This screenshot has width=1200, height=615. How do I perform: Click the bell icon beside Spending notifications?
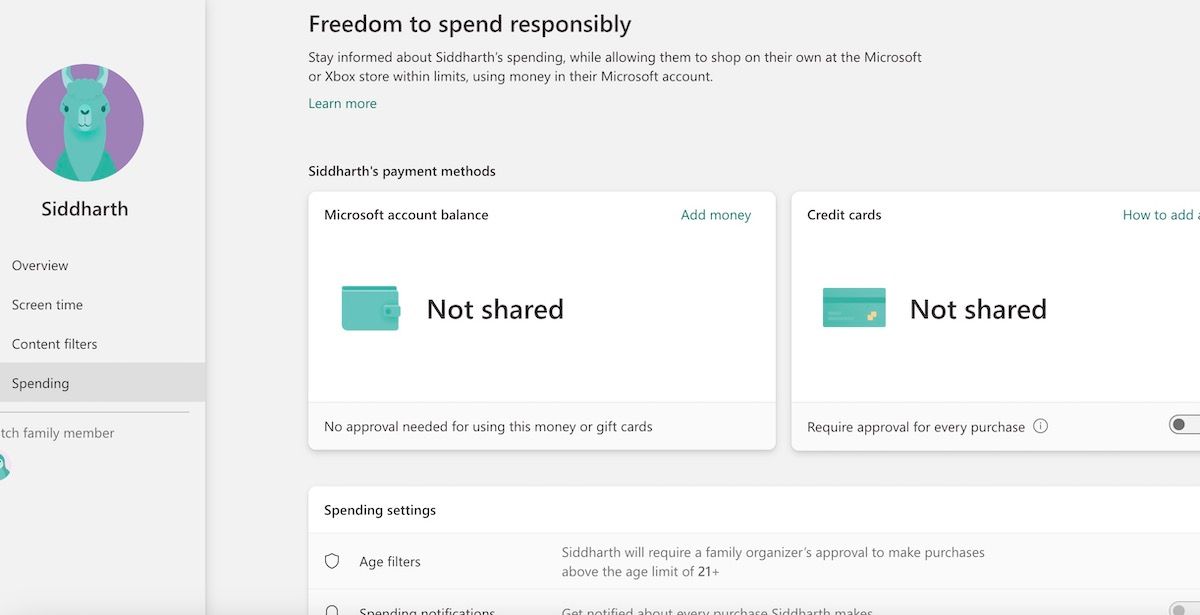coord(332,610)
